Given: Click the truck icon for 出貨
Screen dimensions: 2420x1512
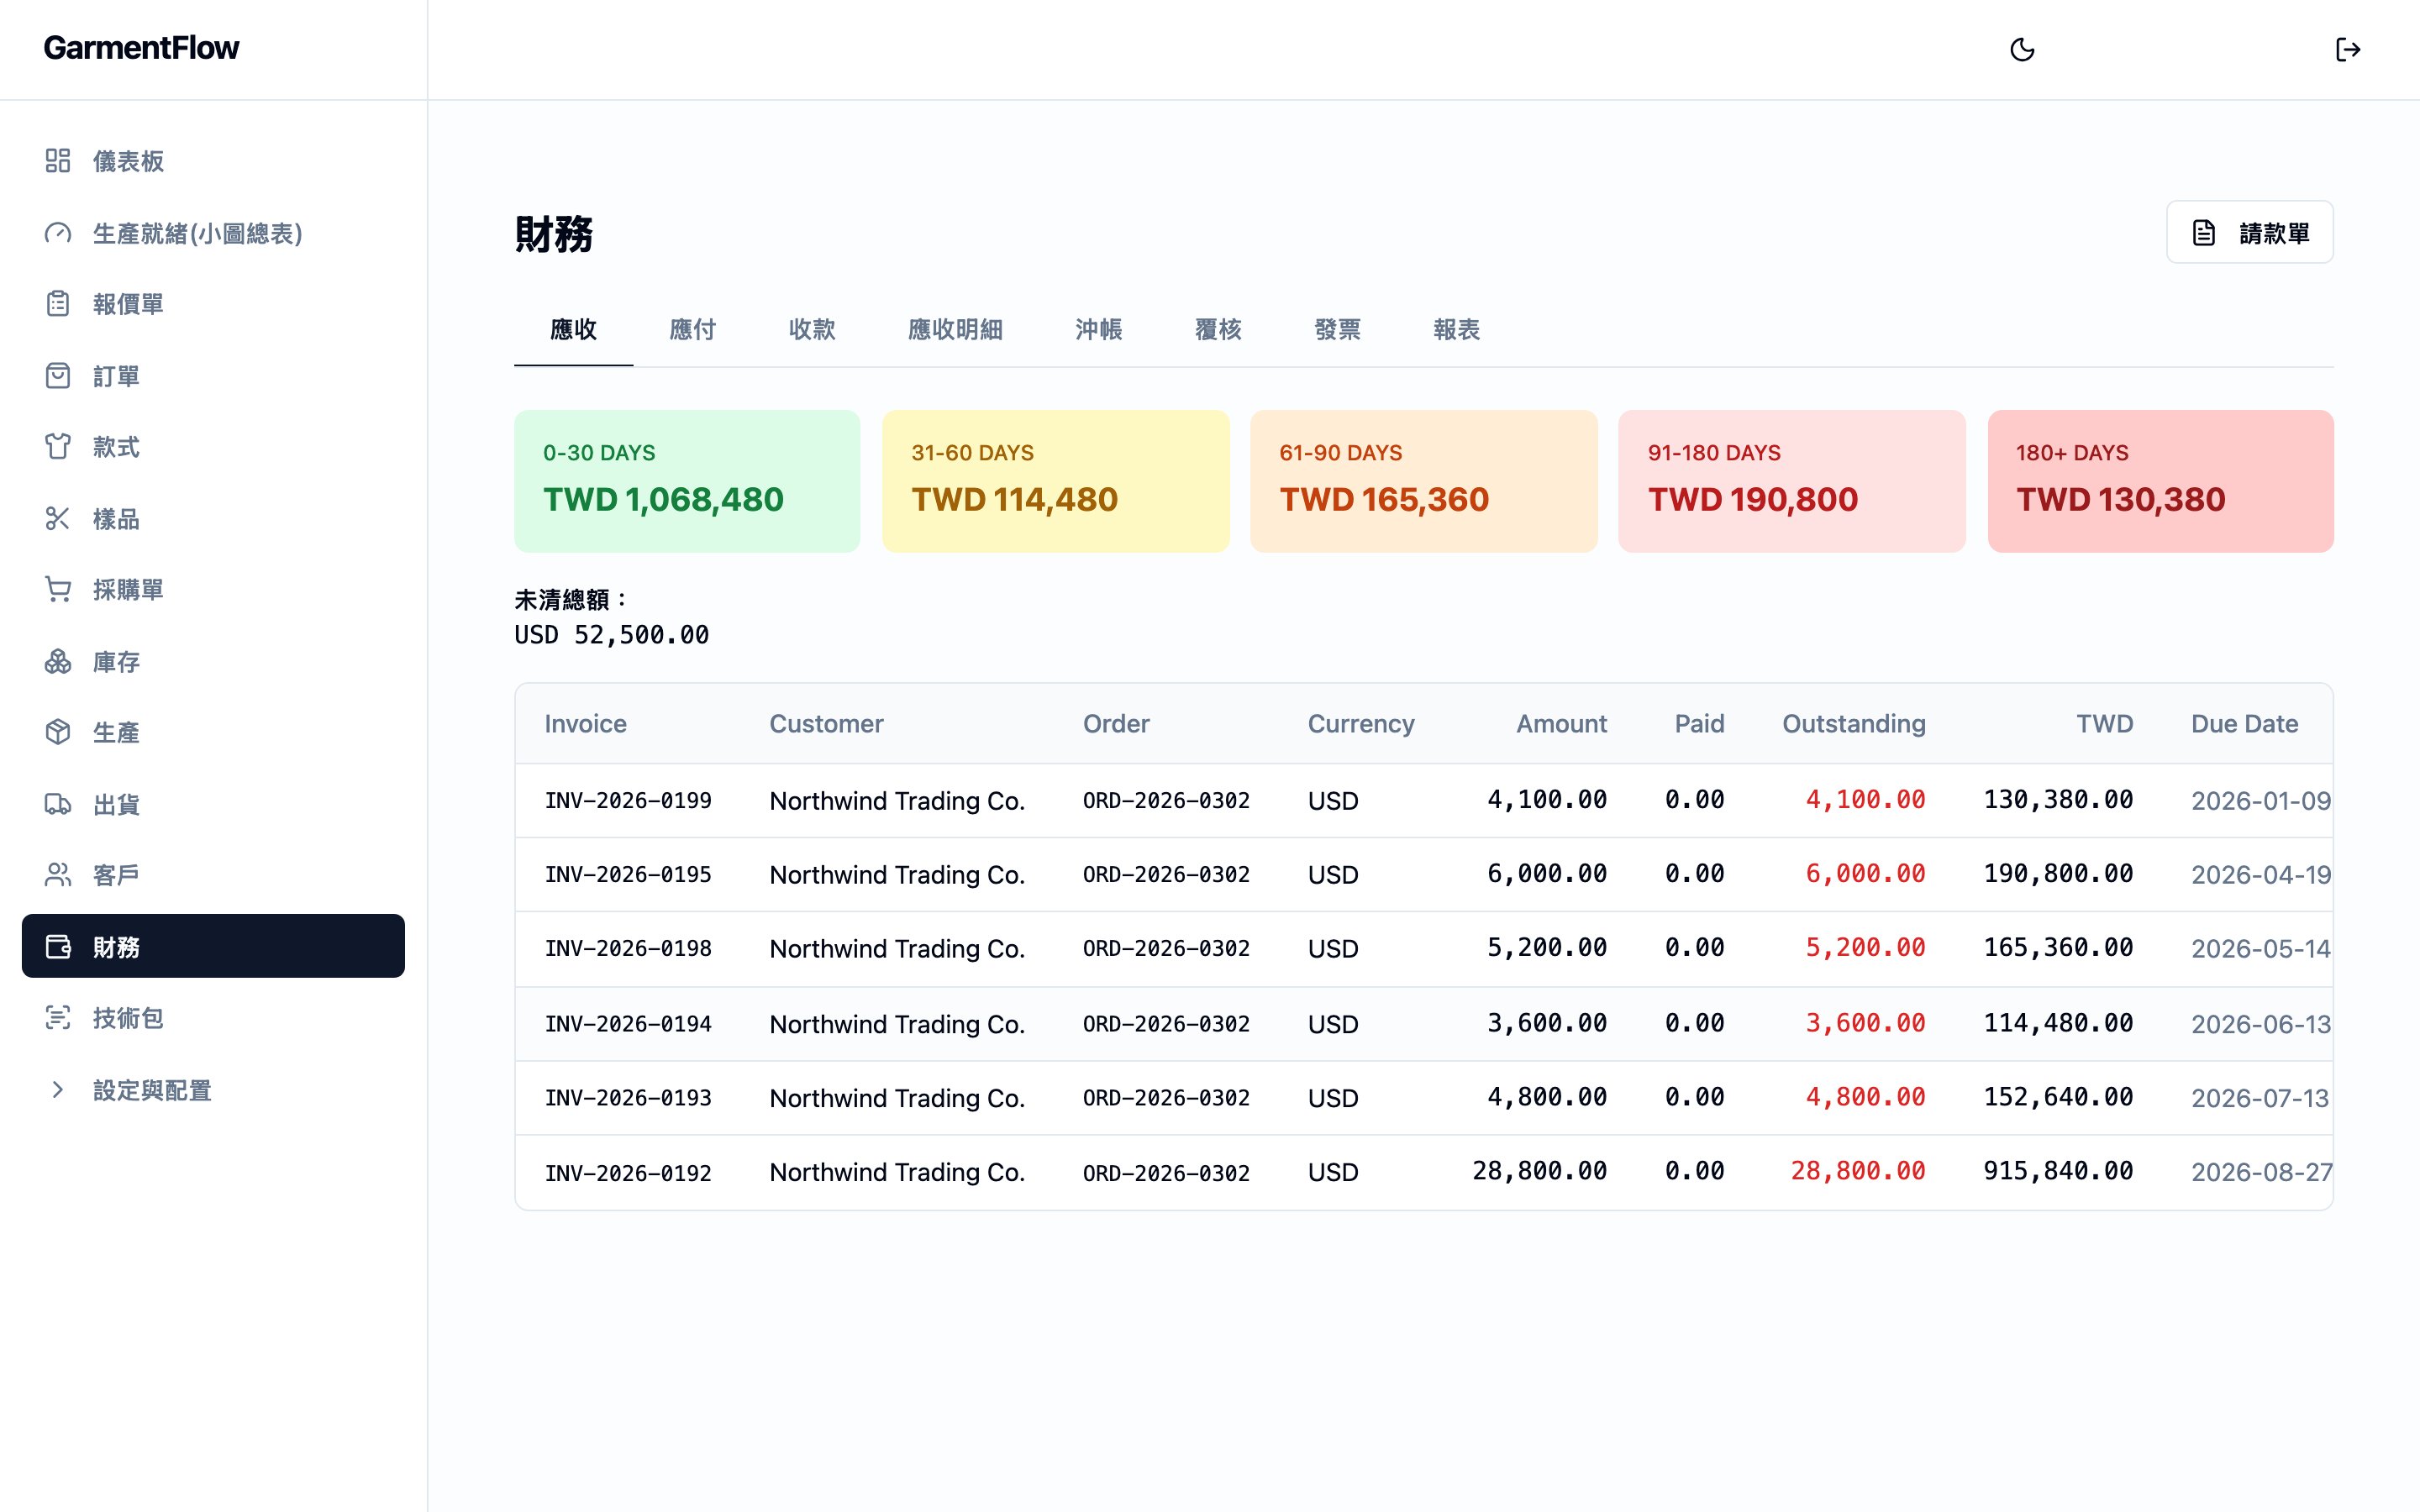Looking at the screenshot, I should tap(58, 805).
